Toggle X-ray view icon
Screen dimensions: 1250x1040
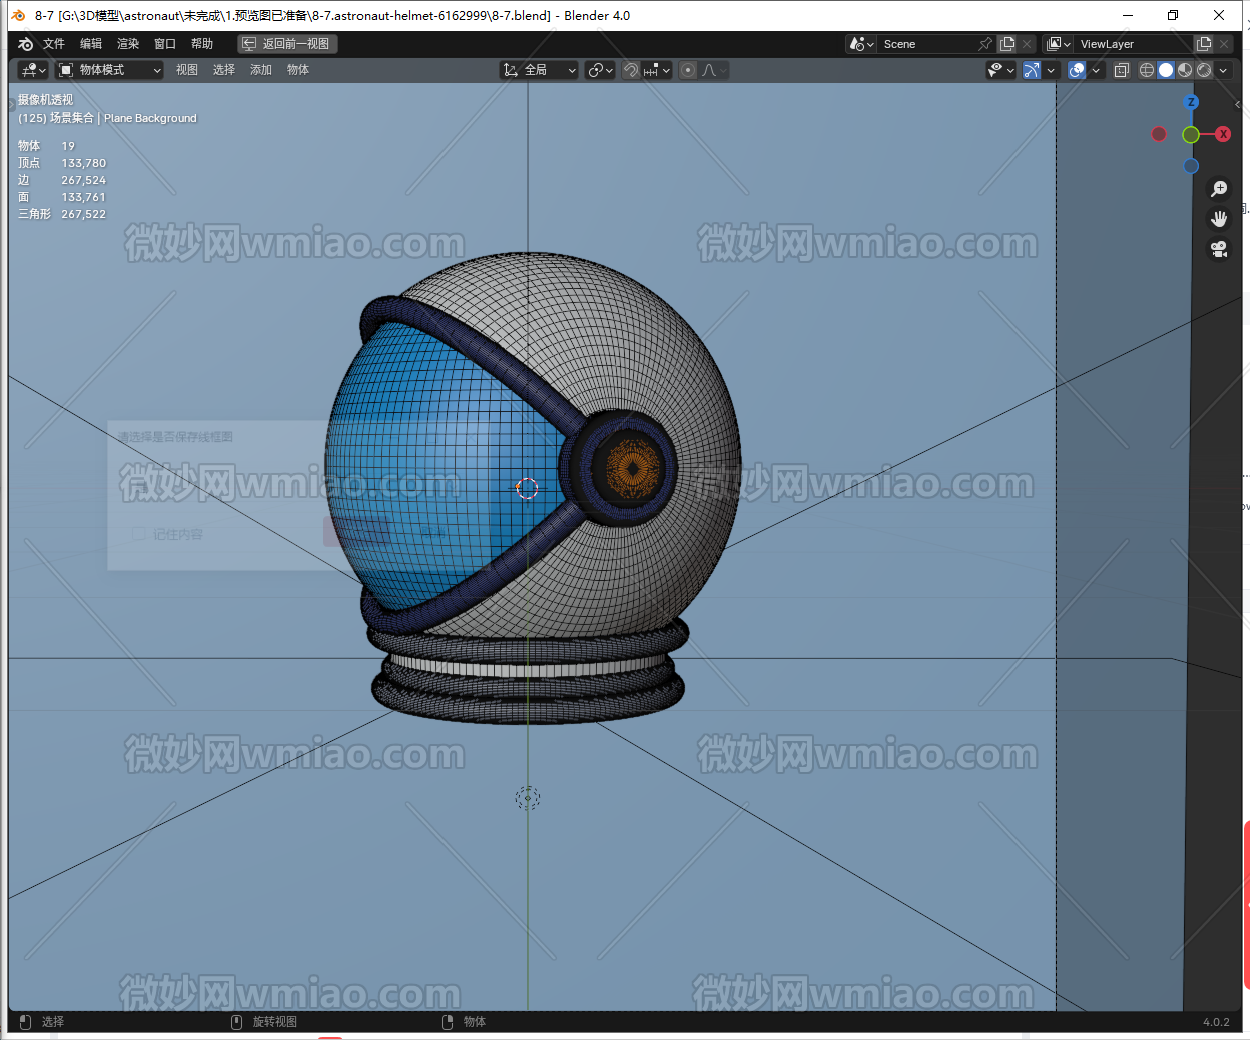tap(1122, 70)
